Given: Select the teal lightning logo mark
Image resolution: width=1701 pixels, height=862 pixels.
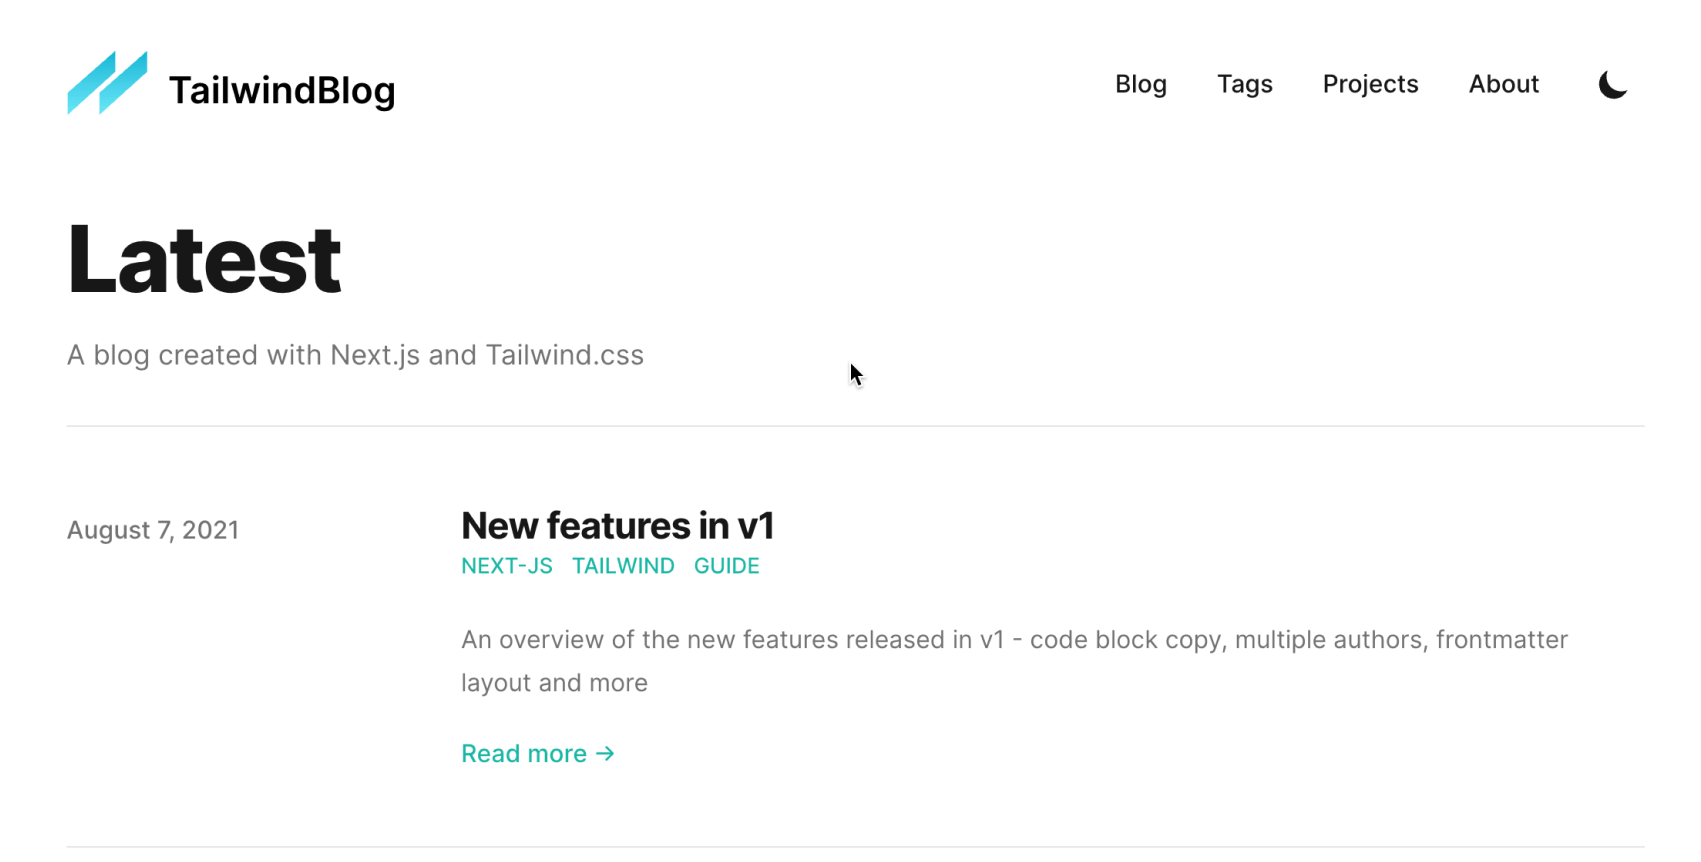Looking at the screenshot, I should point(106,84).
